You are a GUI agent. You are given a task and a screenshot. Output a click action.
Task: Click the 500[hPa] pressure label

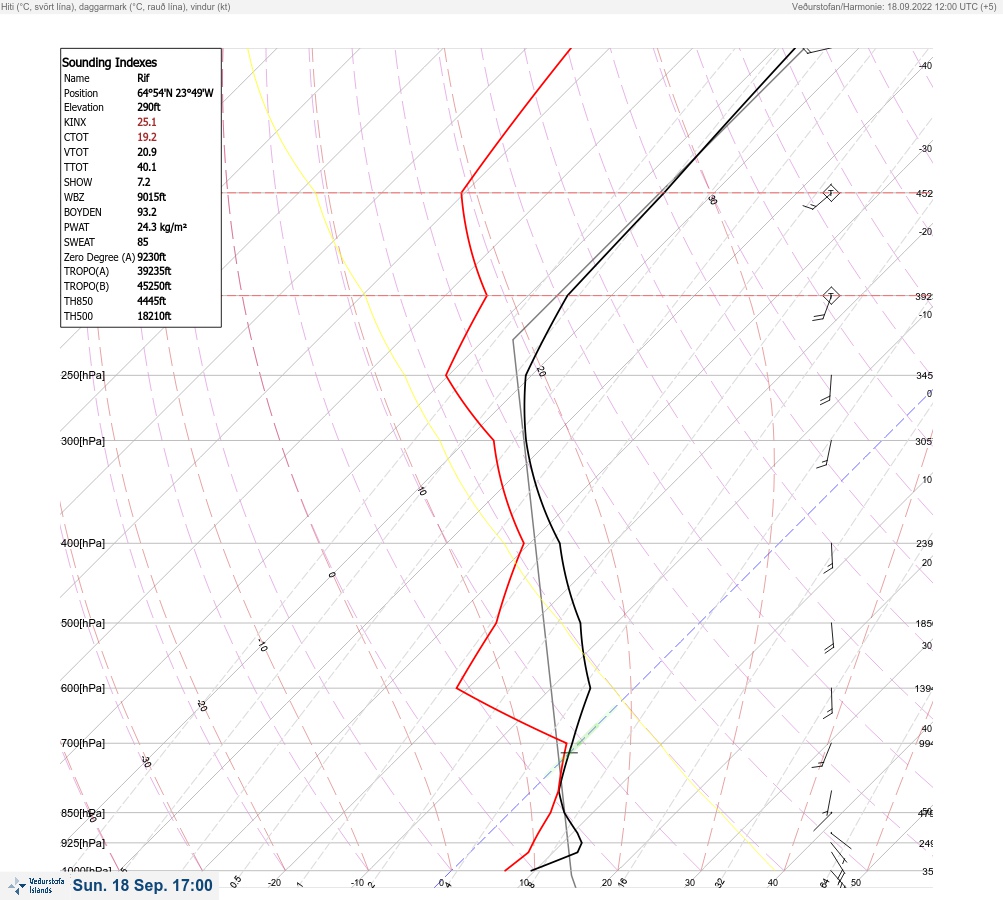(83, 623)
